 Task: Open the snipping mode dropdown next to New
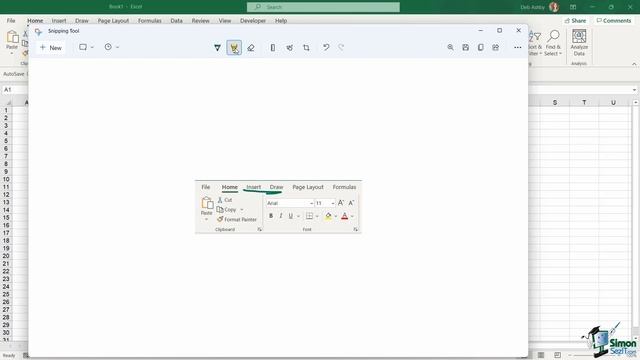click(86, 47)
